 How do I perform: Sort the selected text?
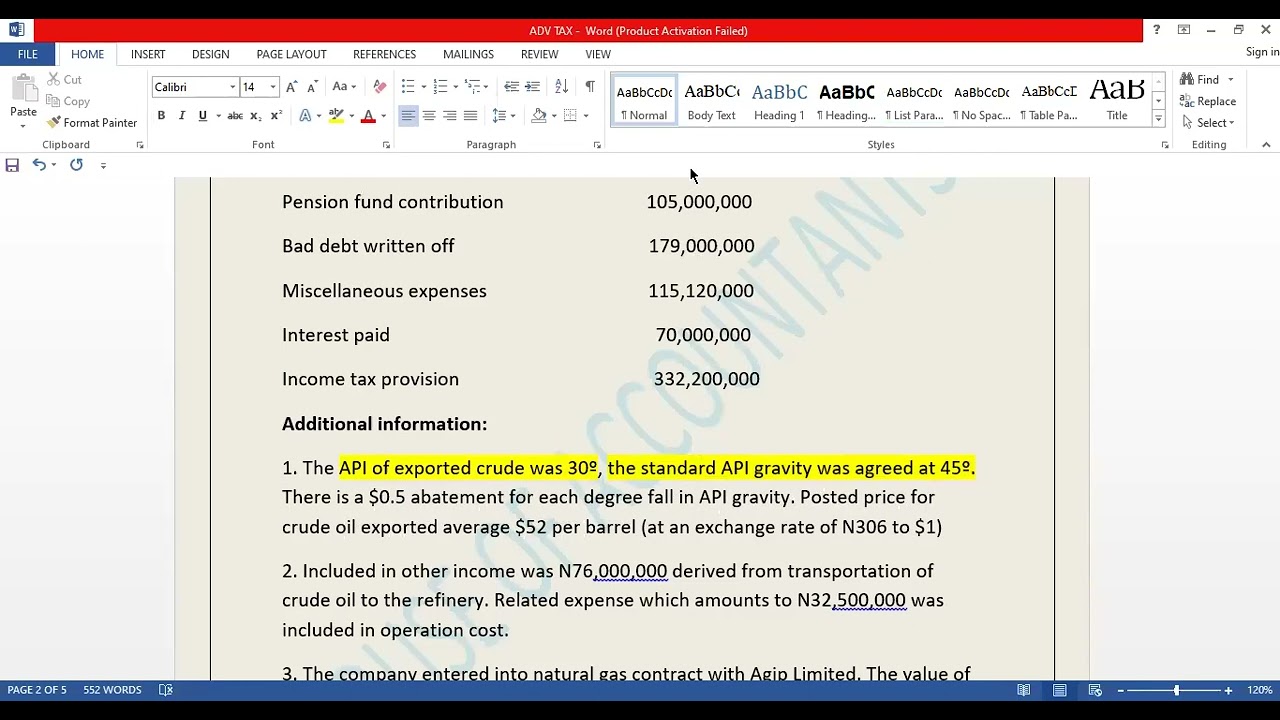561,87
